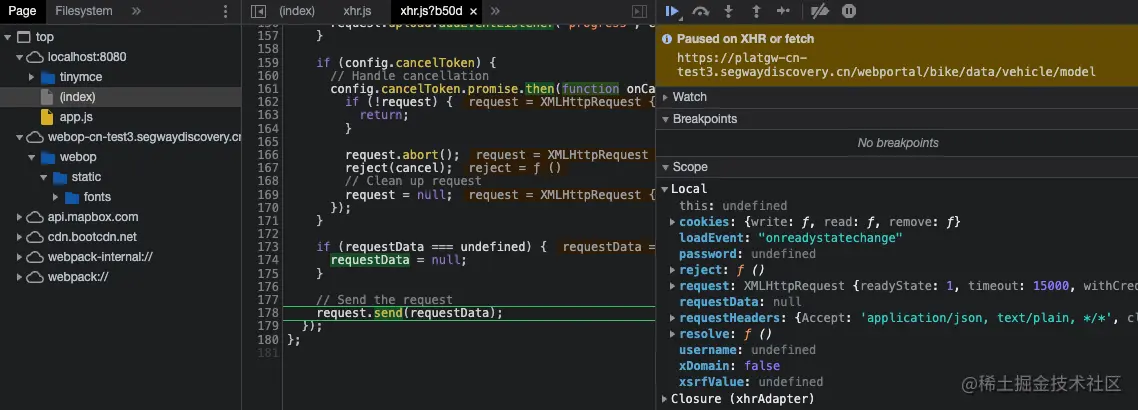Open Sources panel three-dot menu
The height and width of the screenshot is (410, 1138).
(x=226, y=11)
